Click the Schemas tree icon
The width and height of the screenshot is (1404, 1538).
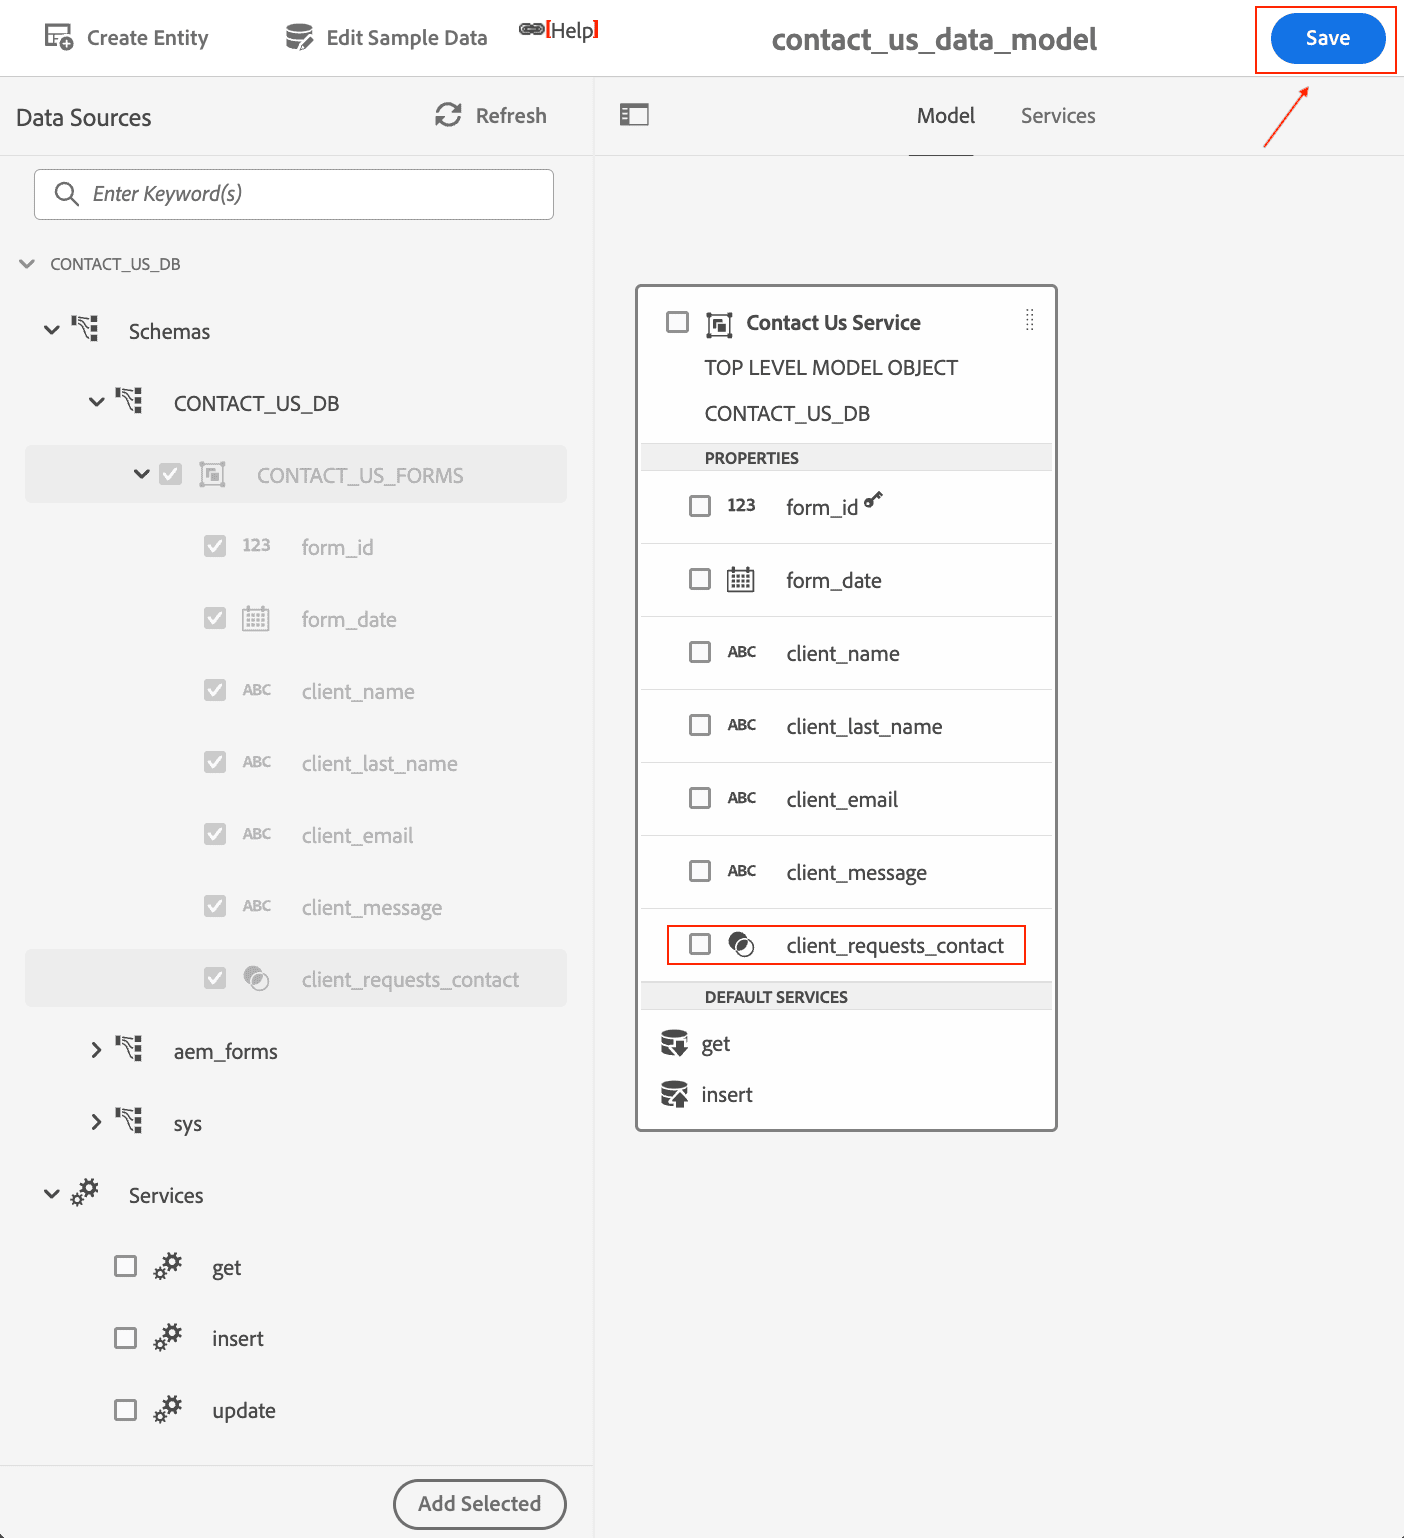tap(85, 329)
